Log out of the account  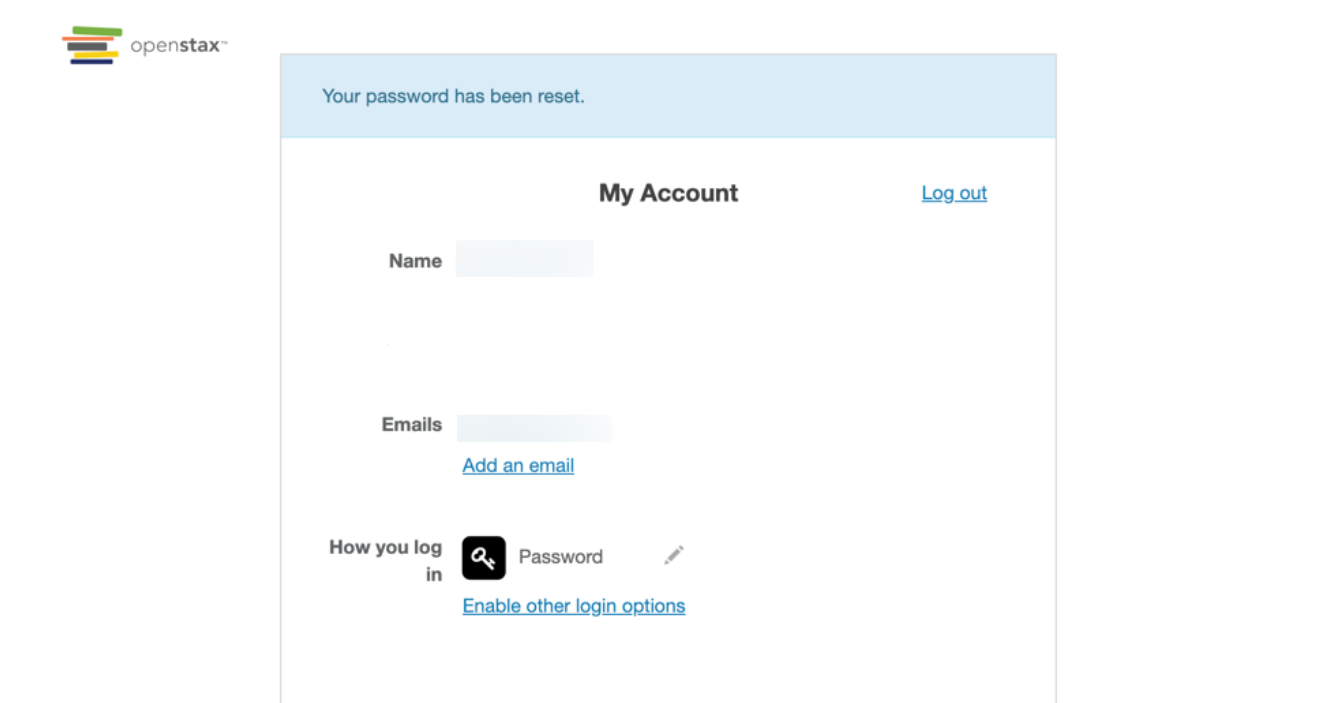click(x=953, y=193)
